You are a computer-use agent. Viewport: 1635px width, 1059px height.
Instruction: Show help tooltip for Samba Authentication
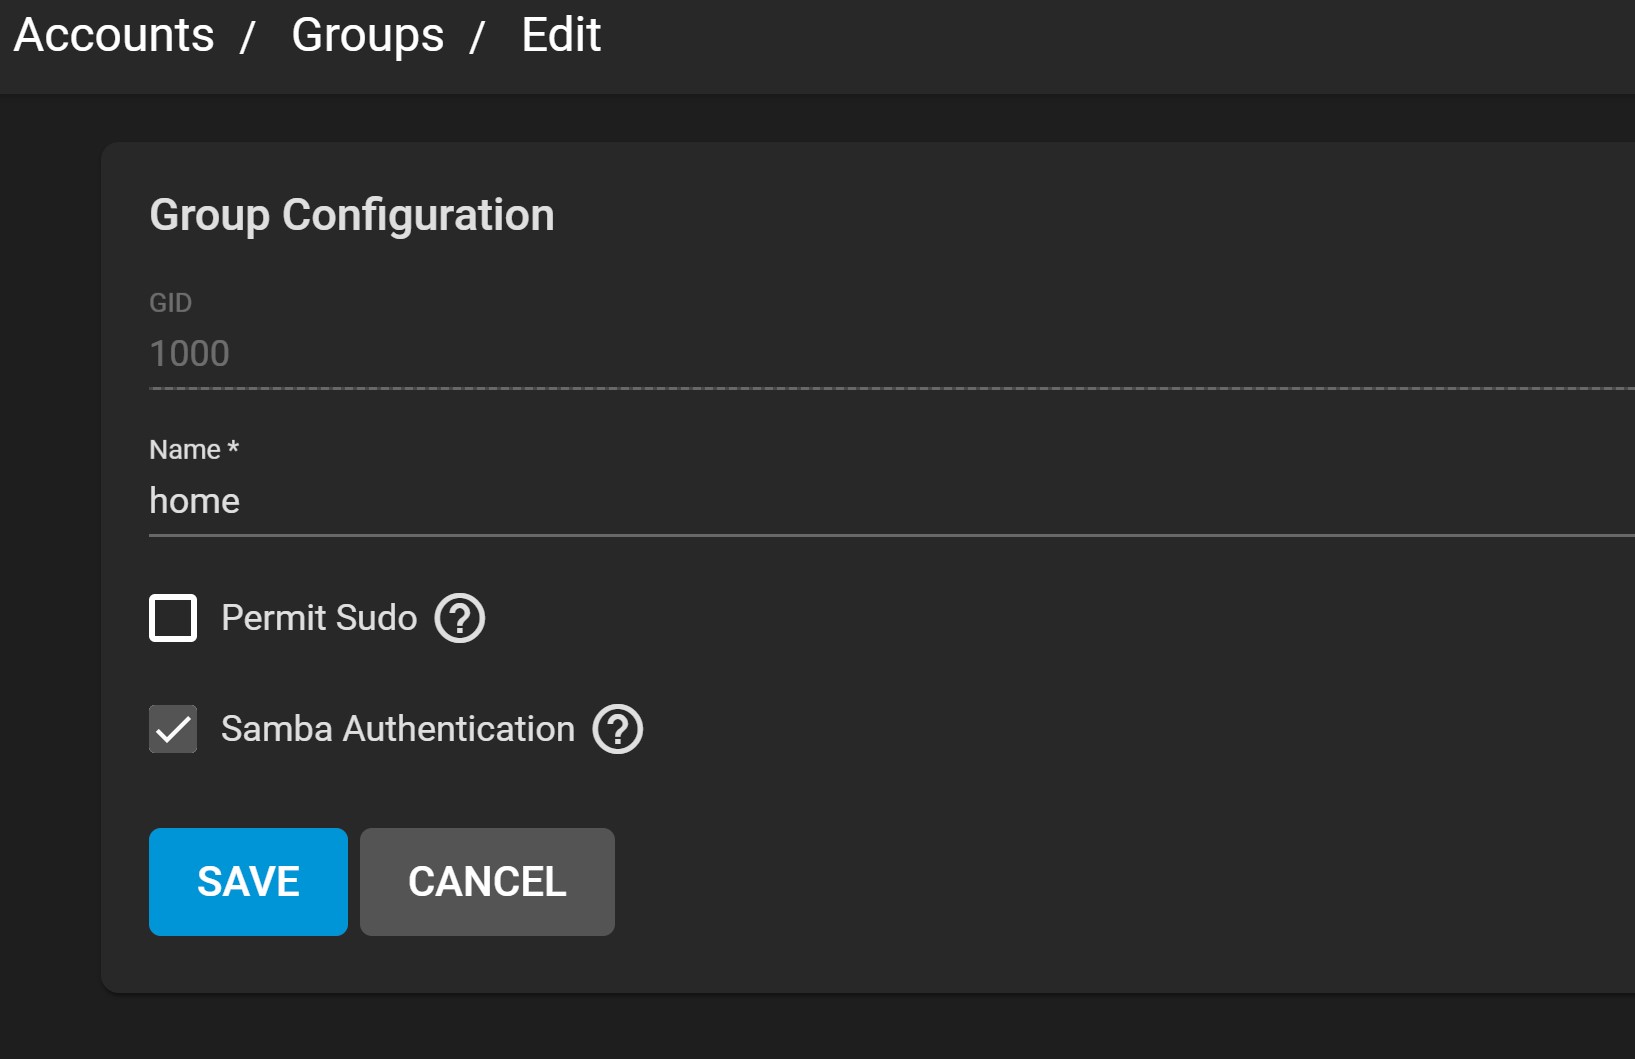(618, 729)
